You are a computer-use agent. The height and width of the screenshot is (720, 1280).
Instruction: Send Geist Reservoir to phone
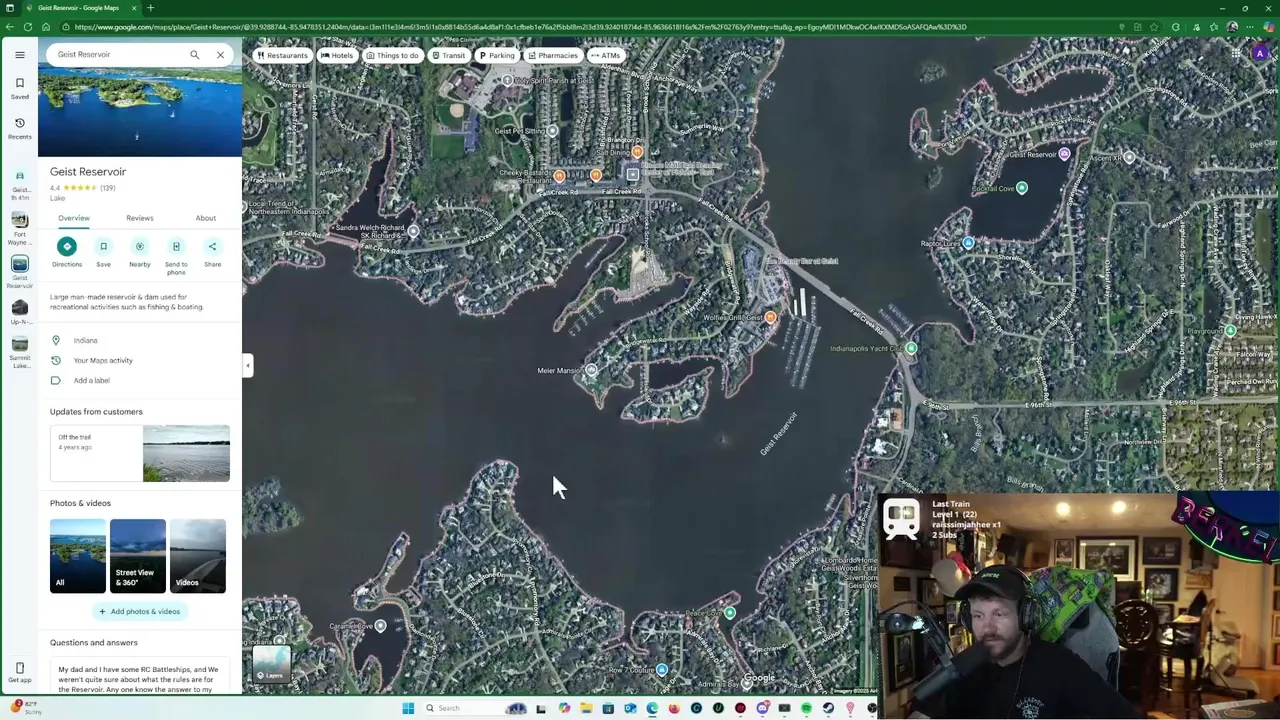(176, 255)
